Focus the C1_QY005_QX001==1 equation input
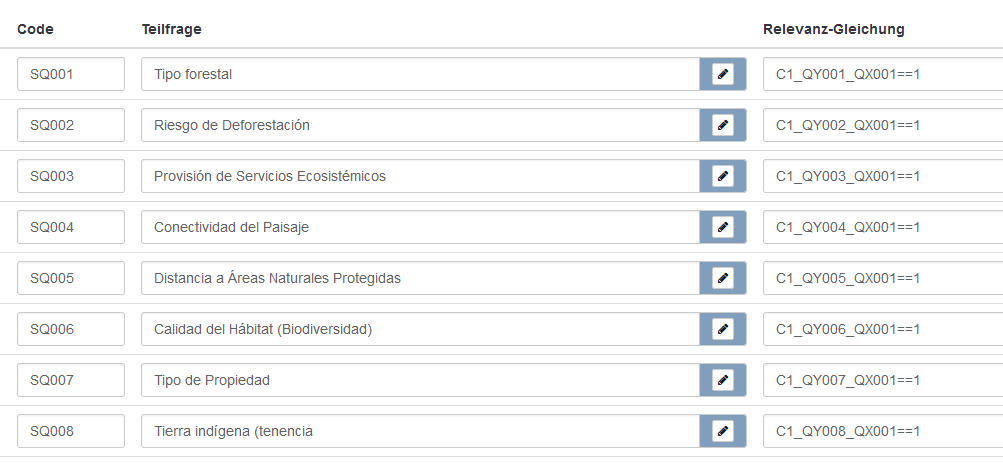Screen dimensions: 1003x463 (x=882, y=278)
